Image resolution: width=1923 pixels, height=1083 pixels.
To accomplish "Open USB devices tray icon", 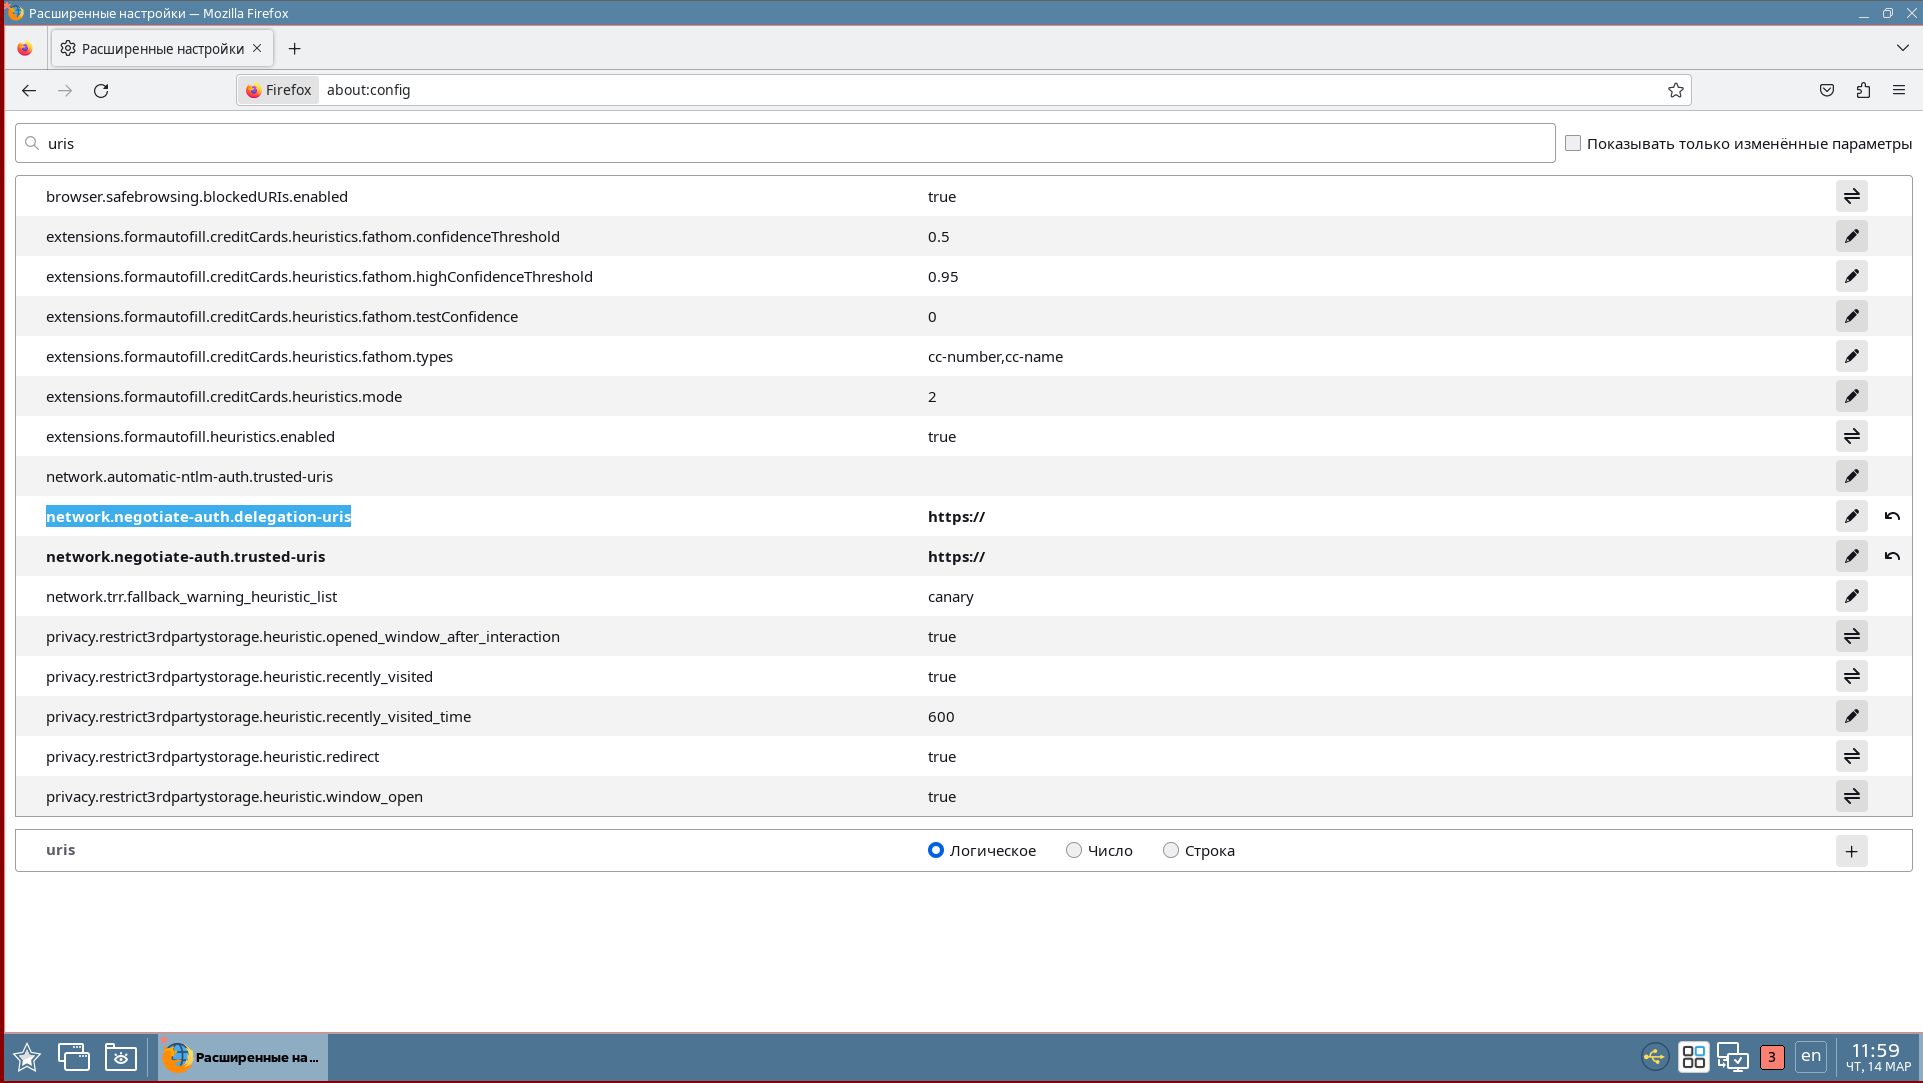I will point(1655,1056).
